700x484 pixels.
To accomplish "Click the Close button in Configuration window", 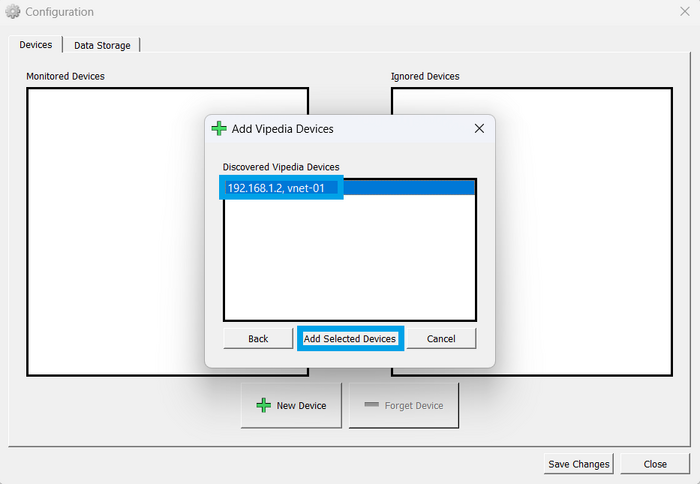I will click(655, 464).
